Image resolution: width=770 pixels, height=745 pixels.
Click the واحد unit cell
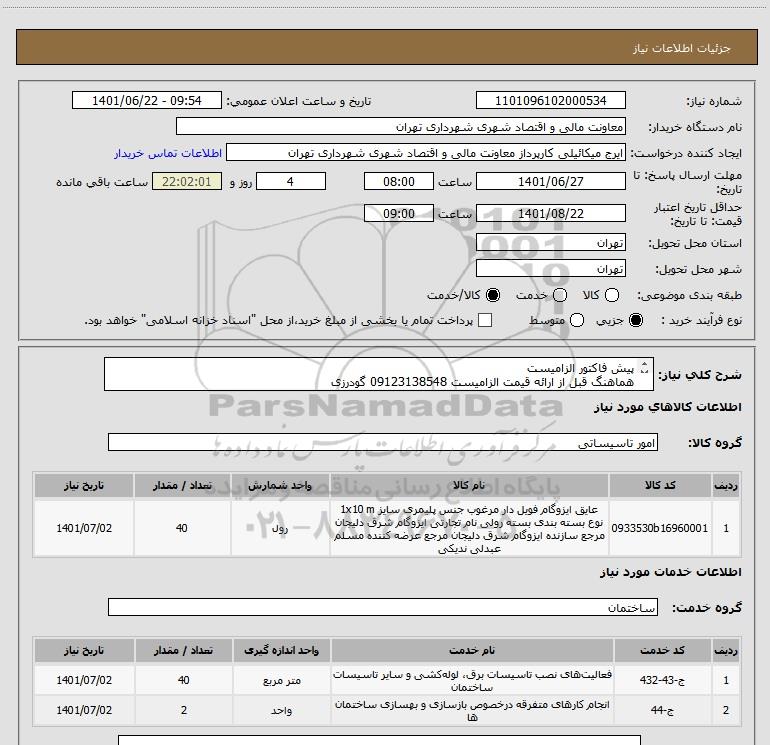click(281, 711)
